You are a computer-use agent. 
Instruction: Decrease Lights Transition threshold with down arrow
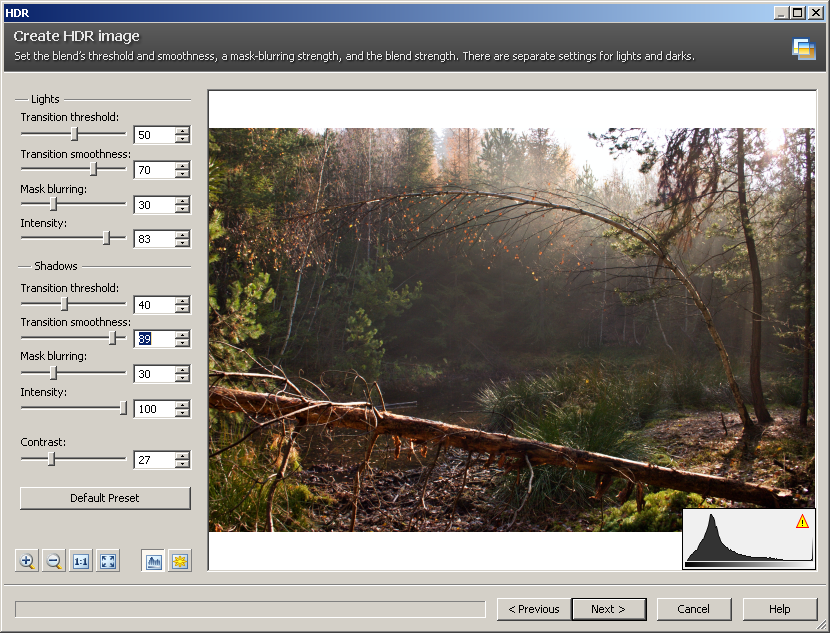tap(183, 139)
